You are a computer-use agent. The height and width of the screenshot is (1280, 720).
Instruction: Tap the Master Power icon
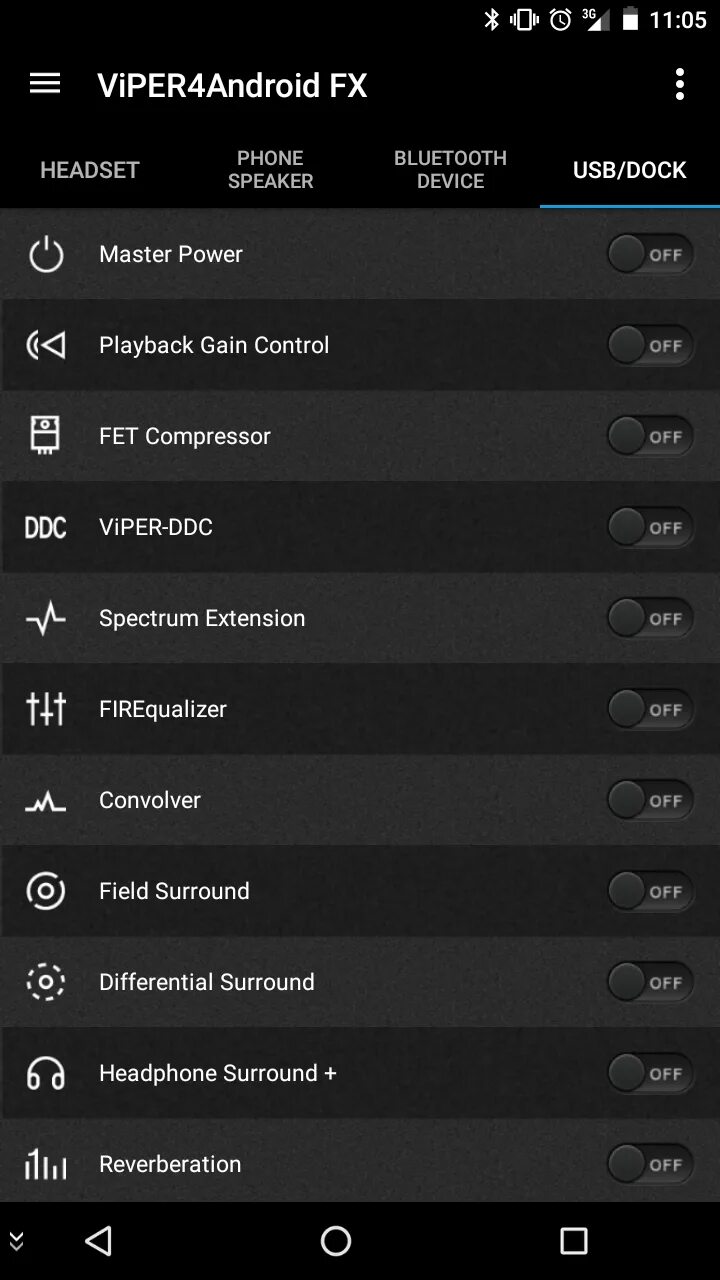coord(46,254)
